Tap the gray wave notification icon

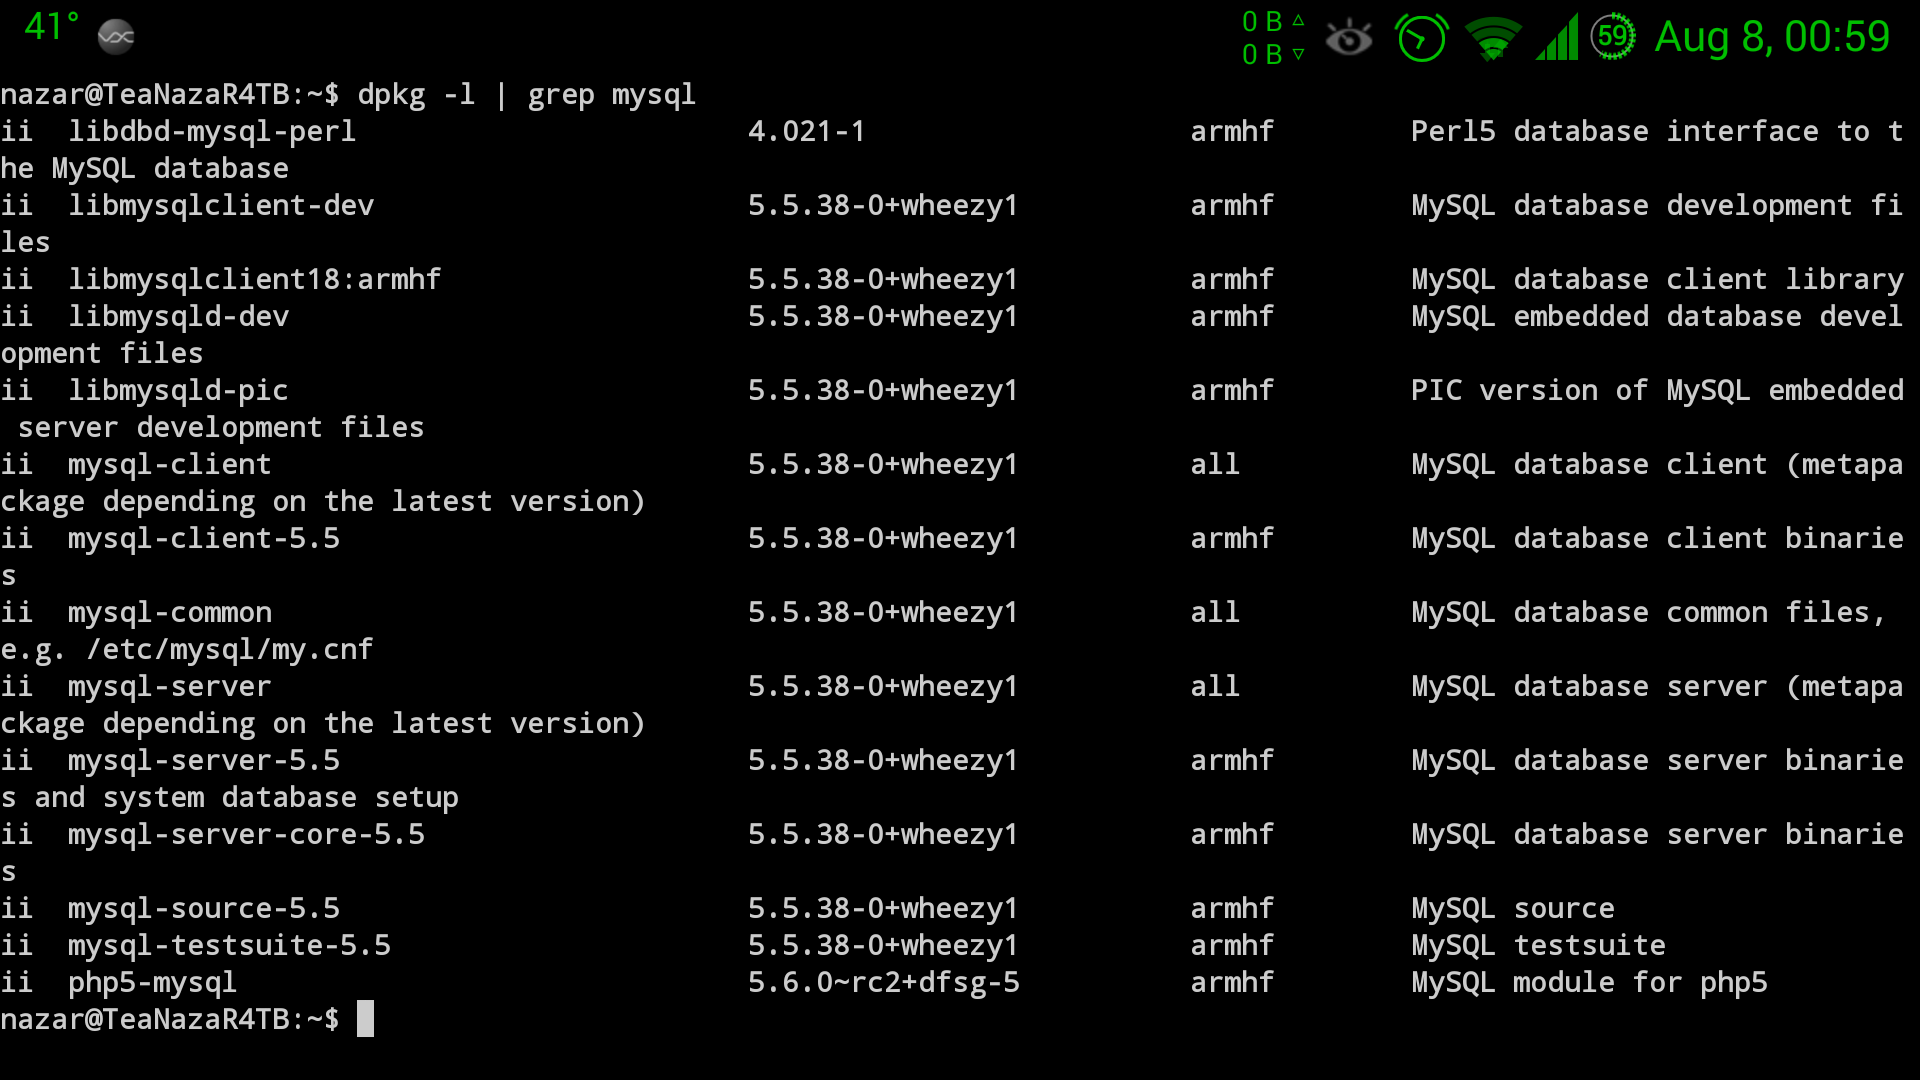pos(116,37)
